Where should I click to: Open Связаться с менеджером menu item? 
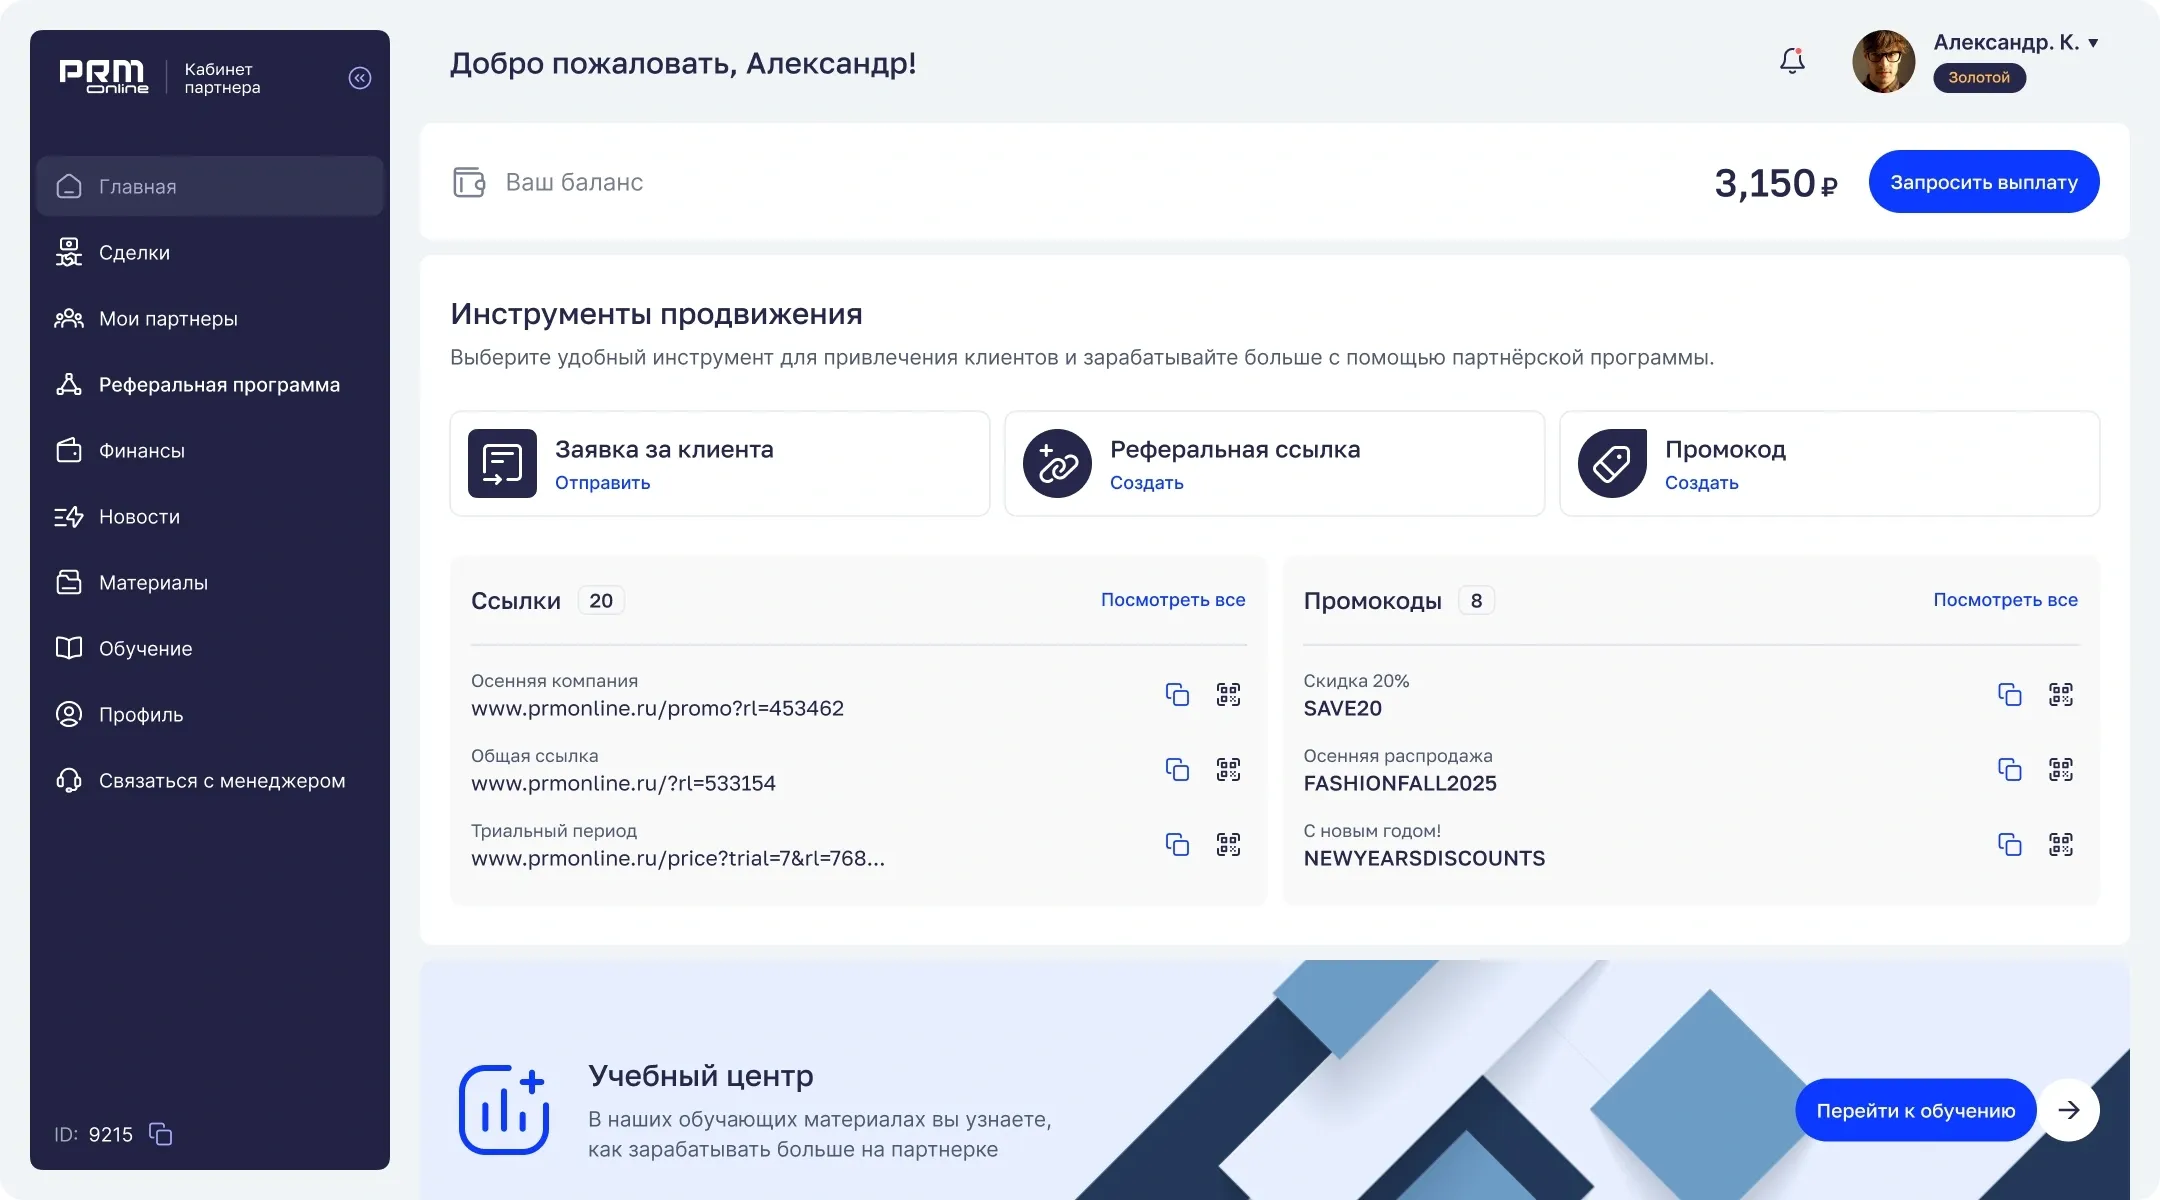221,781
